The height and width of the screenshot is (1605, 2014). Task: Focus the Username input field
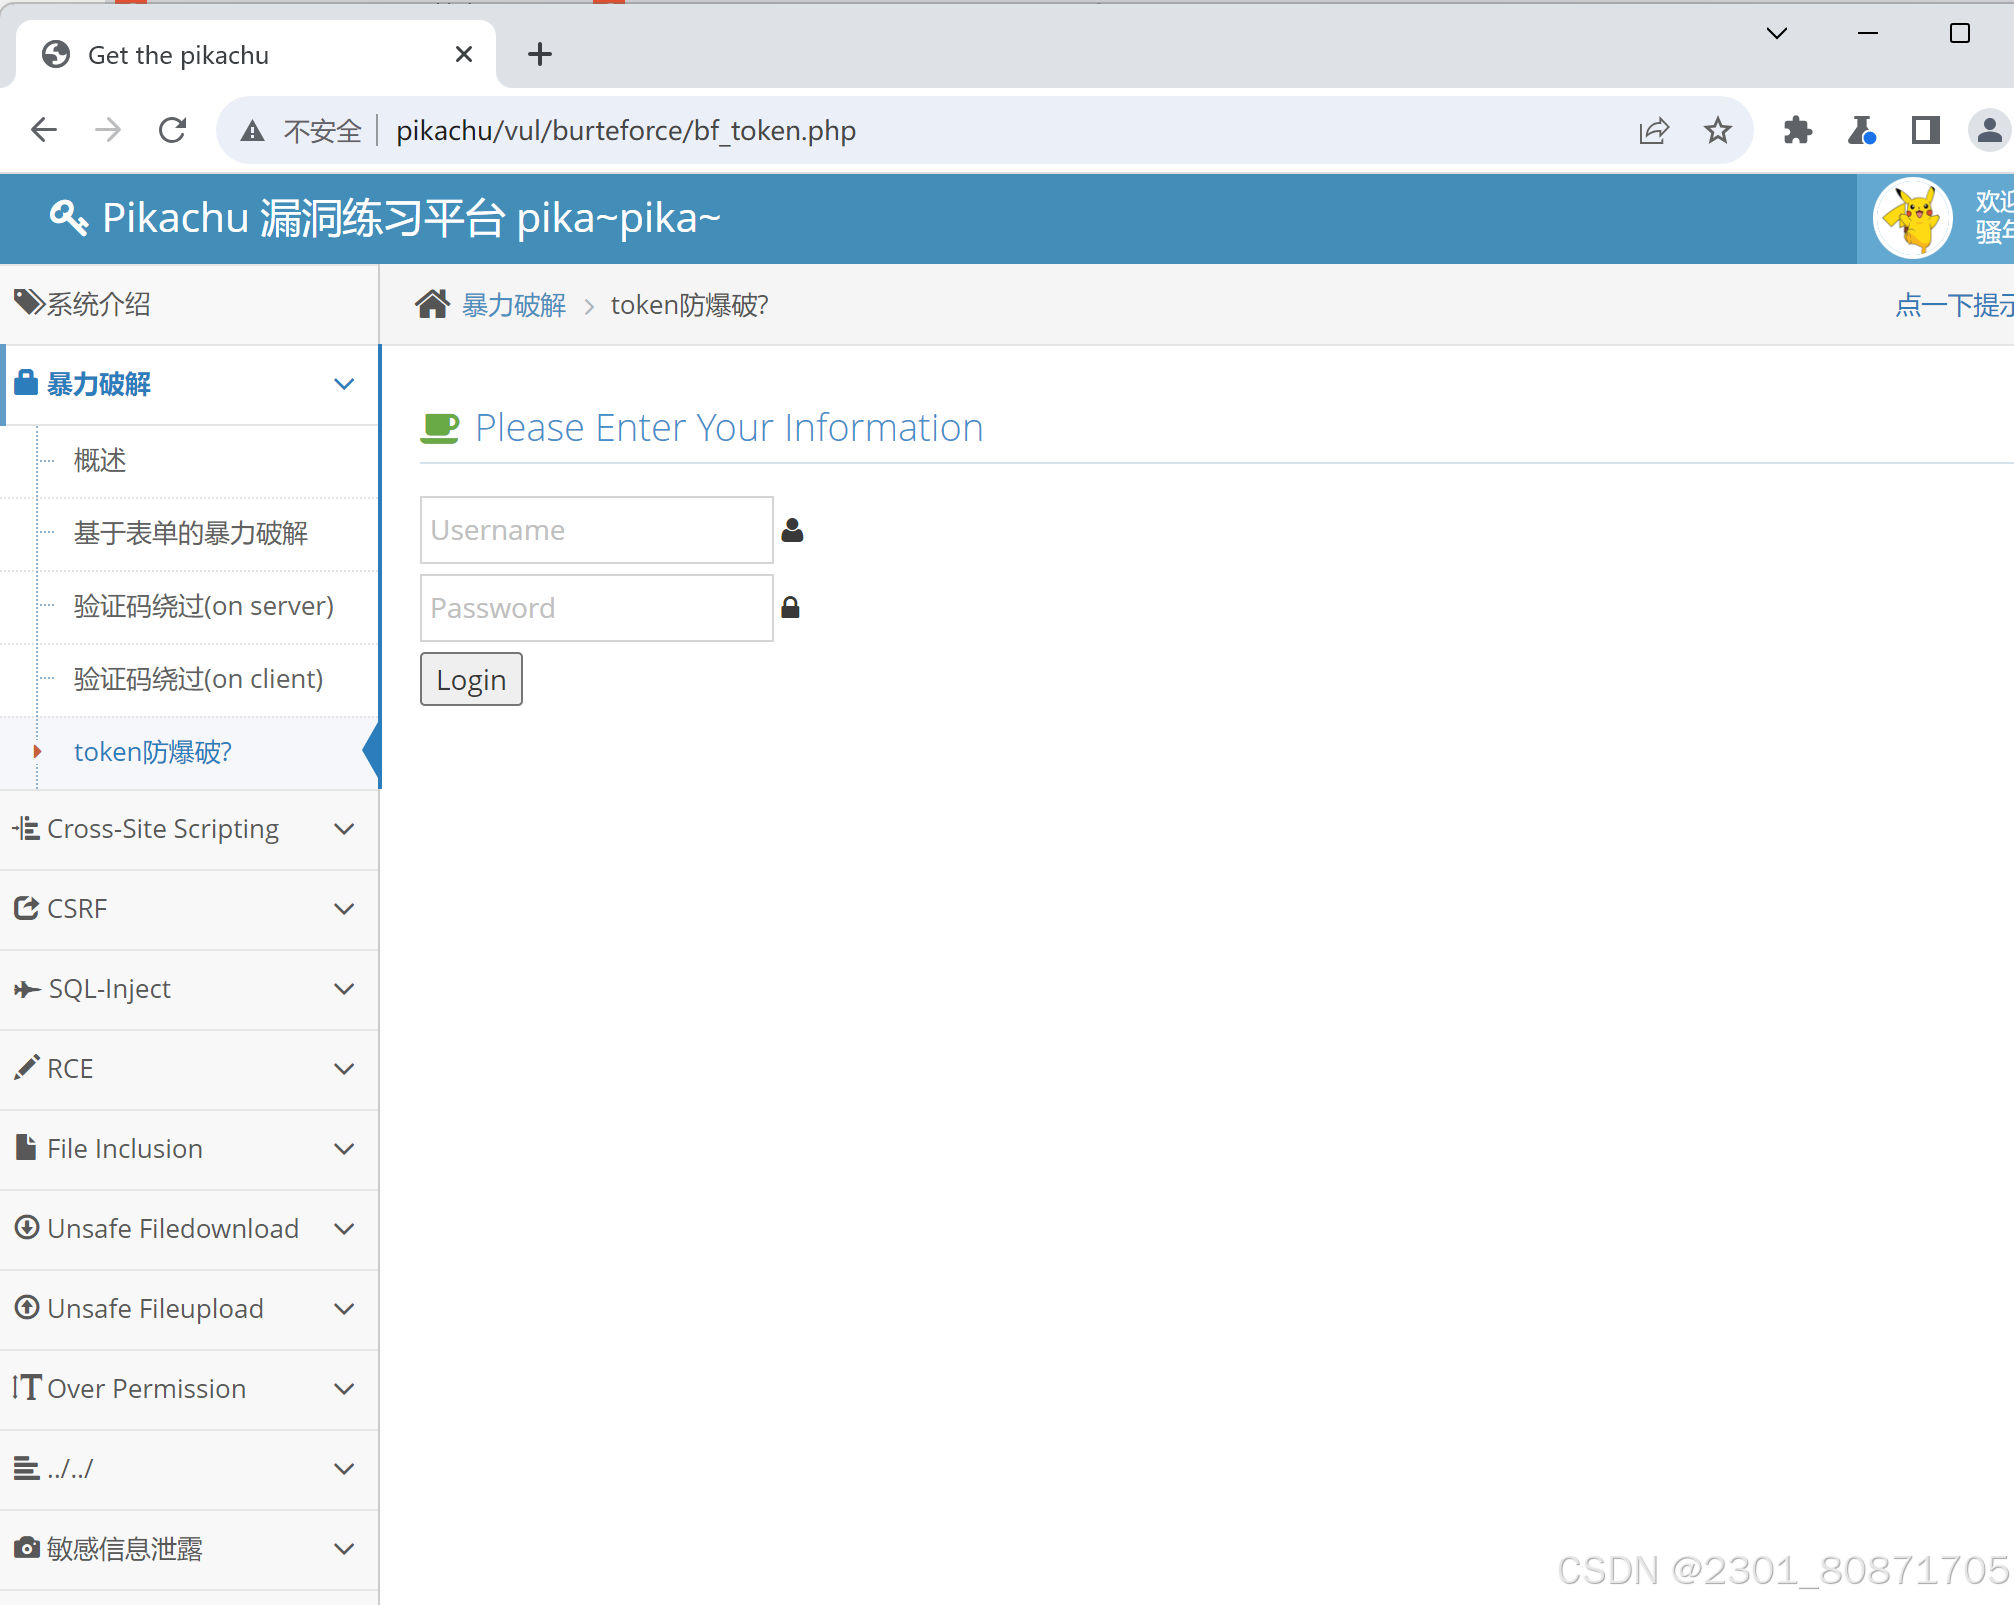(596, 530)
